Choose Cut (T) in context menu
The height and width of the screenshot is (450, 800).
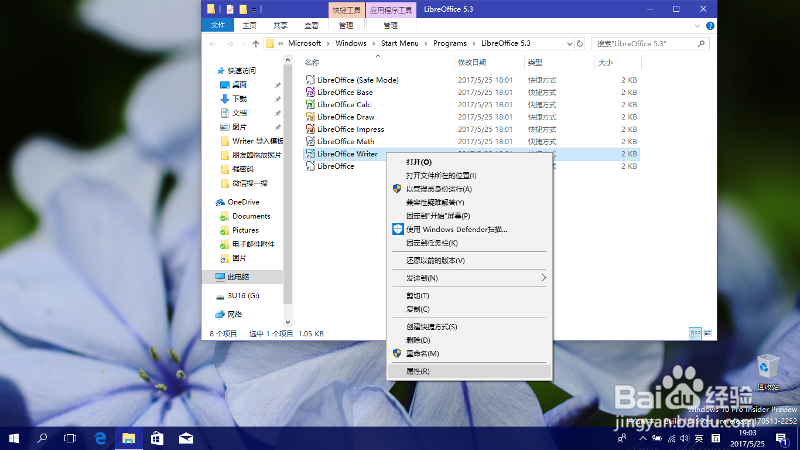coord(469,295)
